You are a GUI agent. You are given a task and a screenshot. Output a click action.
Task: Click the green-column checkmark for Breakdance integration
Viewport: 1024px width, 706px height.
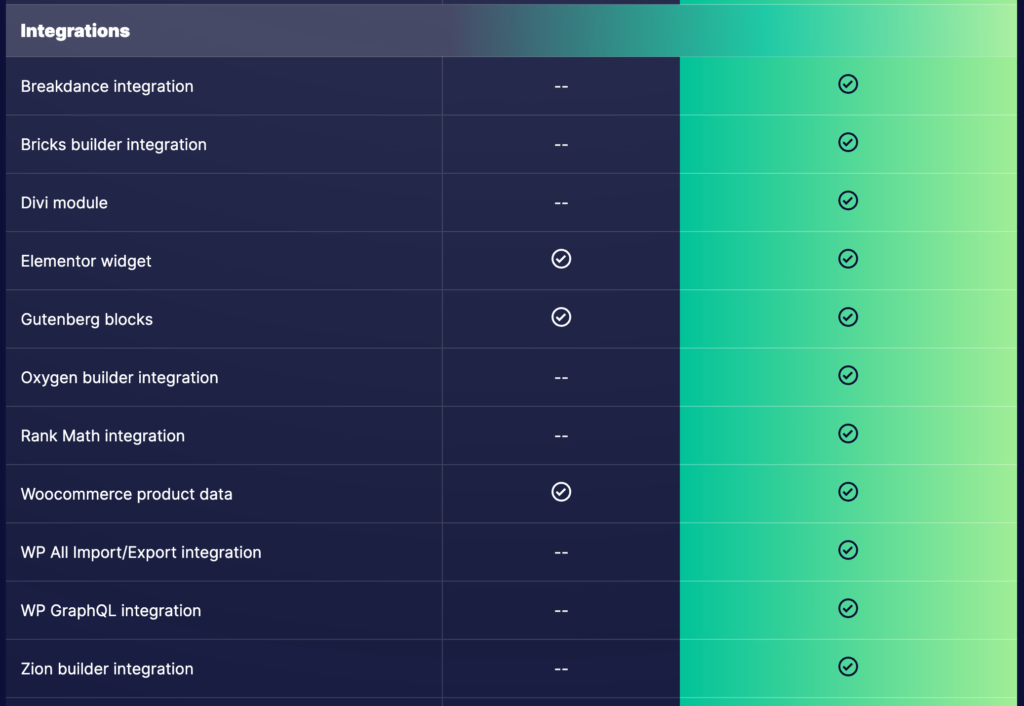848,84
